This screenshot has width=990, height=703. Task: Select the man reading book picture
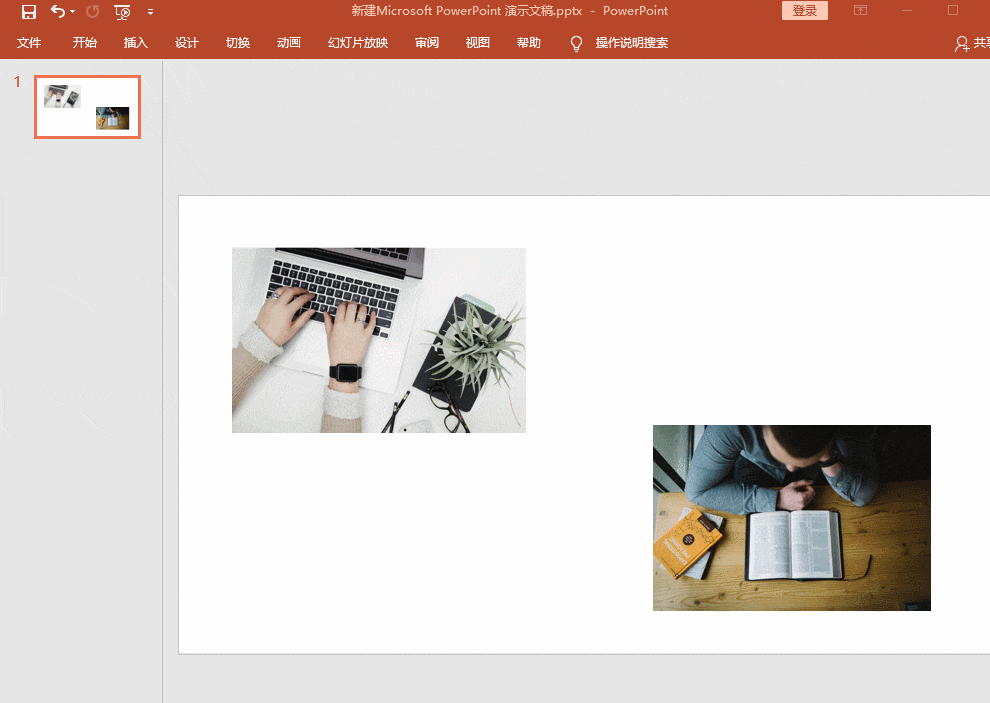(x=792, y=517)
